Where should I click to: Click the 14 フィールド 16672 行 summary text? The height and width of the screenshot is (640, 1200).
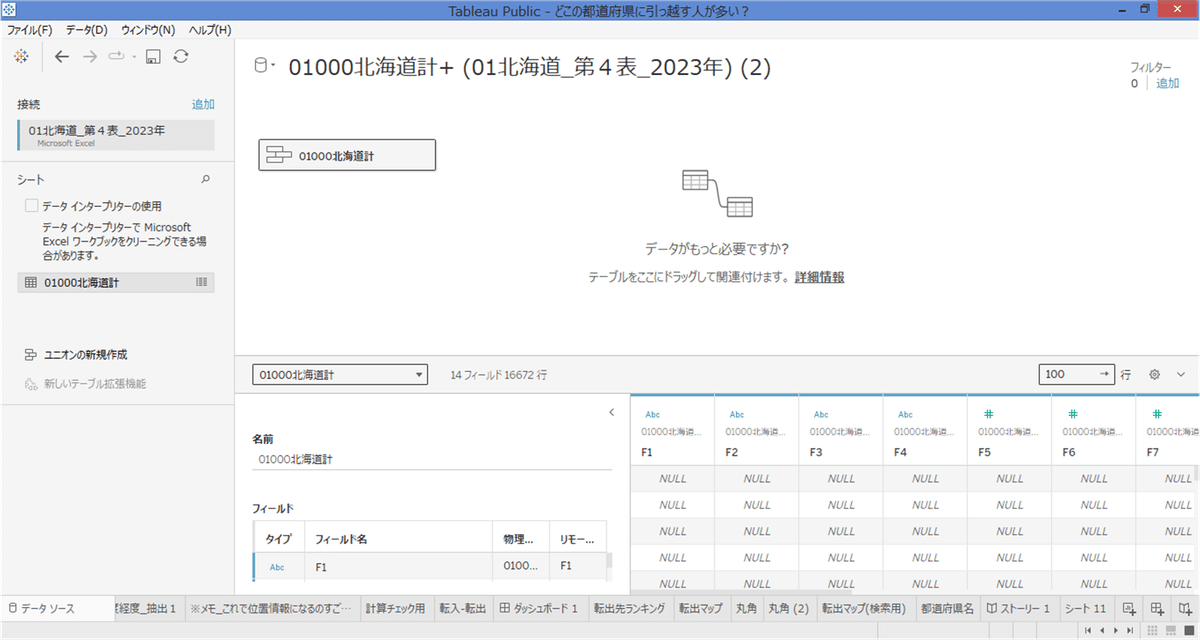[x=499, y=375]
